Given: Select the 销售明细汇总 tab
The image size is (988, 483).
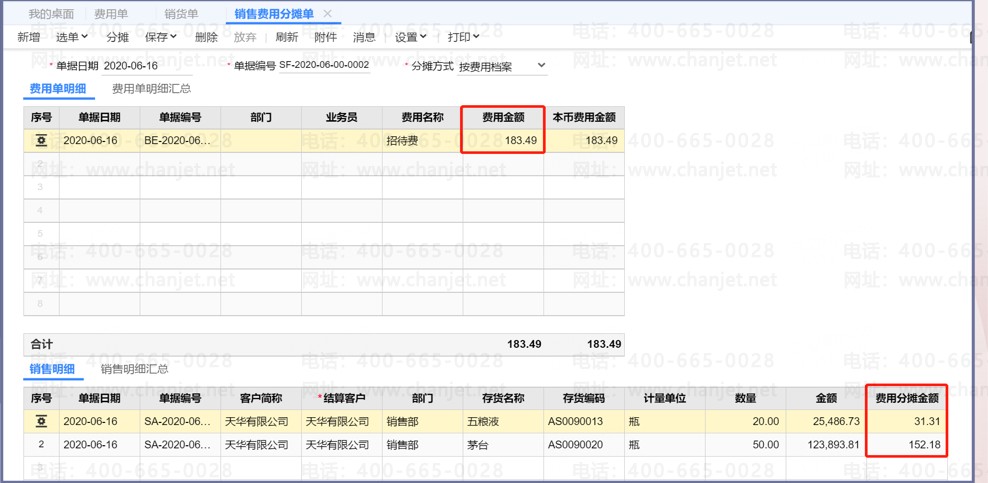Looking at the screenshot, I should coord(134,369).
